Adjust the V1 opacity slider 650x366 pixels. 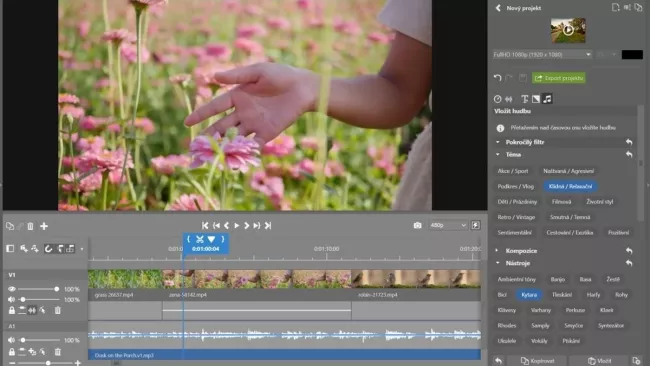click(x=38, y=289)
